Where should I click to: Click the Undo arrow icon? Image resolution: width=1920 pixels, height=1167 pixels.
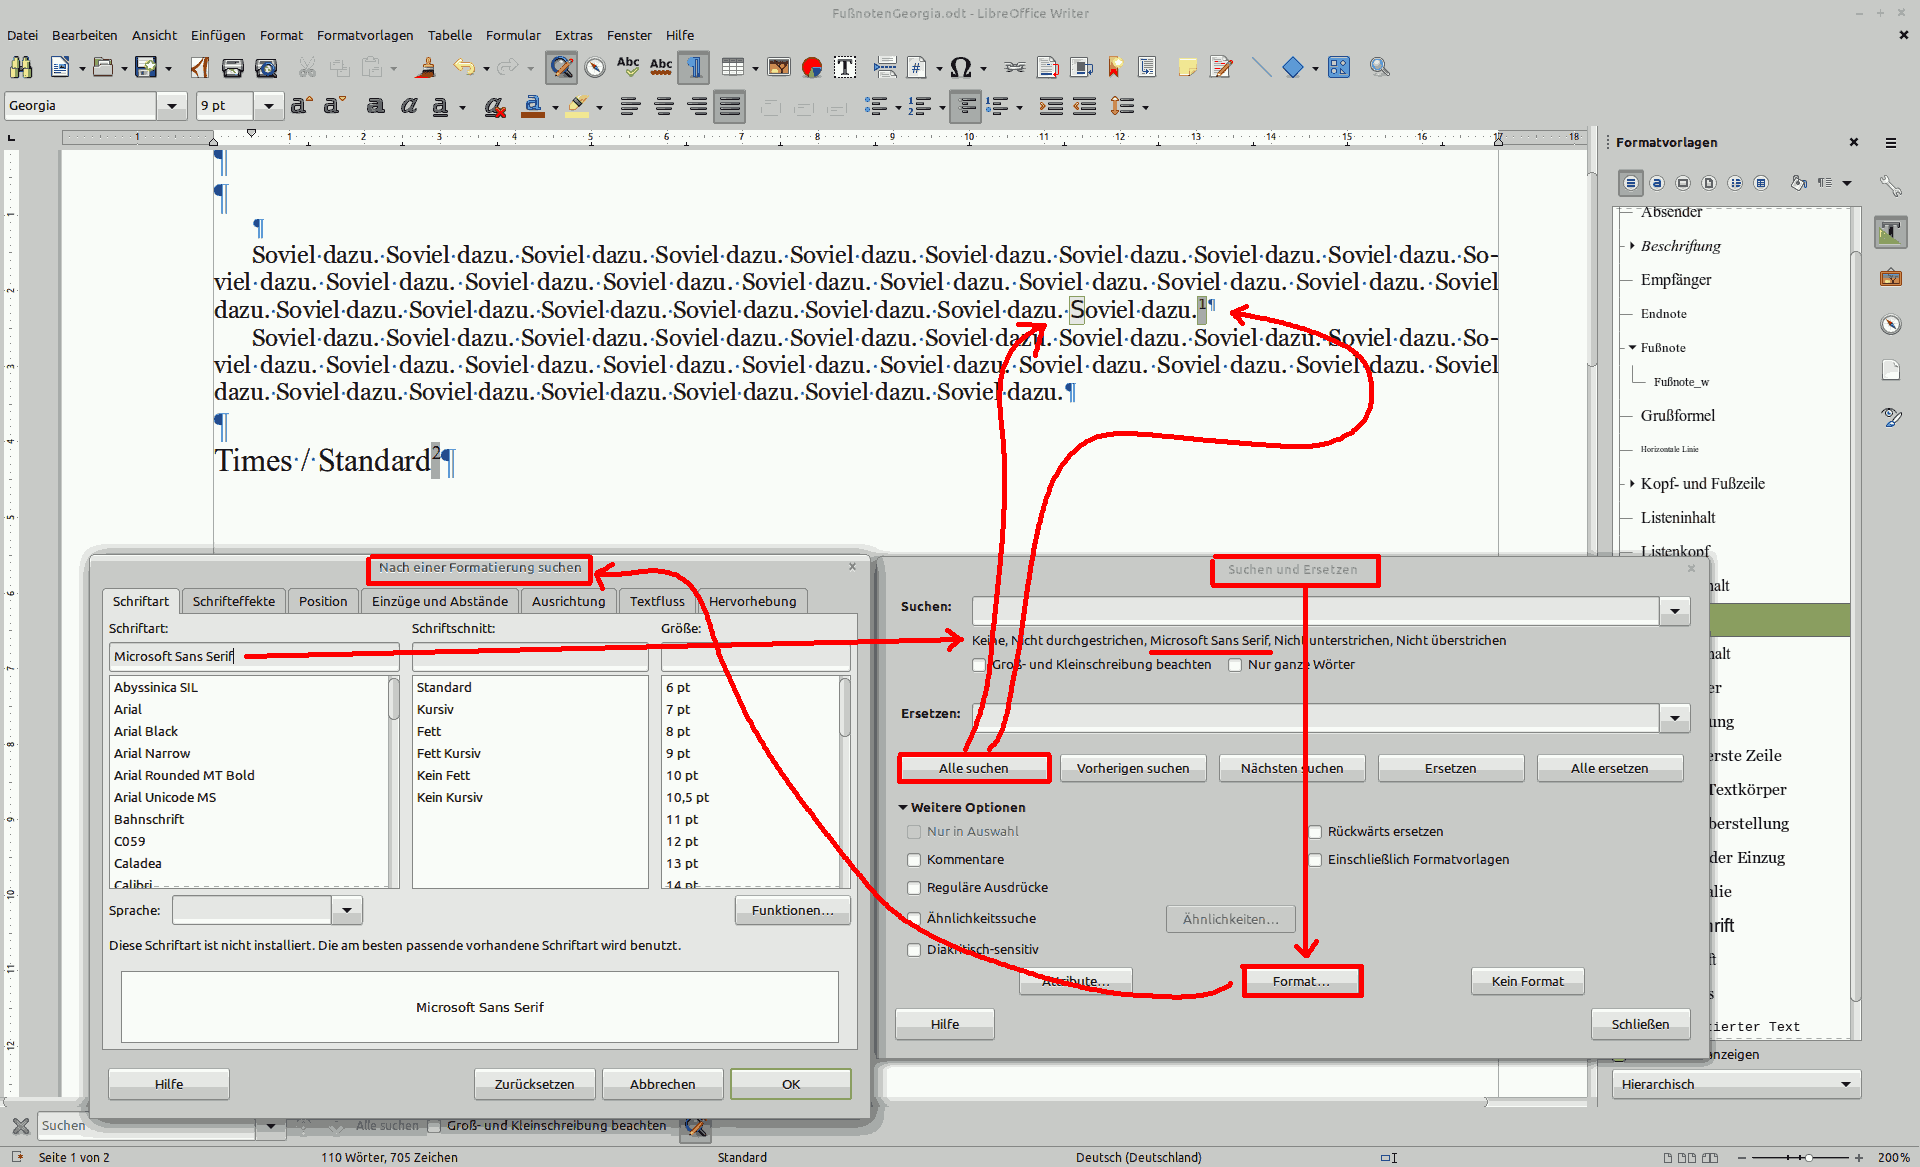click(463, 68)
